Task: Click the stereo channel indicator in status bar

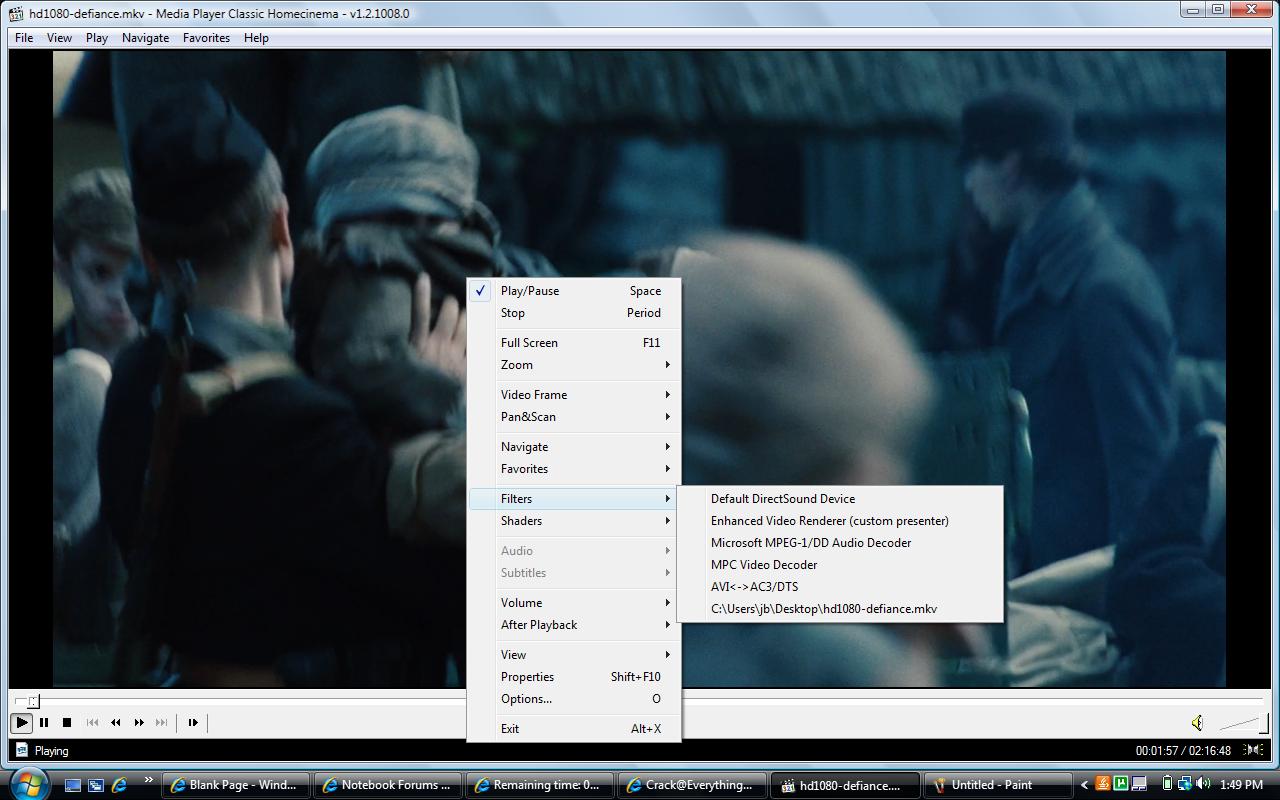Action: 1254,750
